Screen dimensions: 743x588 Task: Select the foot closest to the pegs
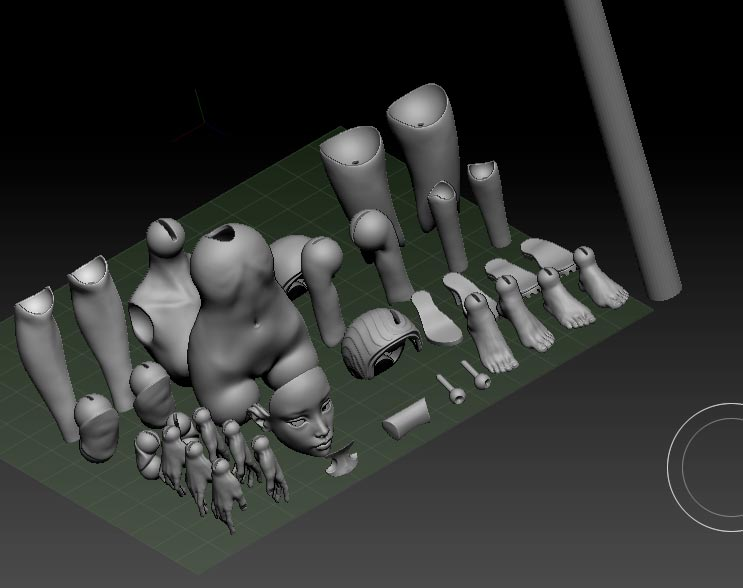491,334
